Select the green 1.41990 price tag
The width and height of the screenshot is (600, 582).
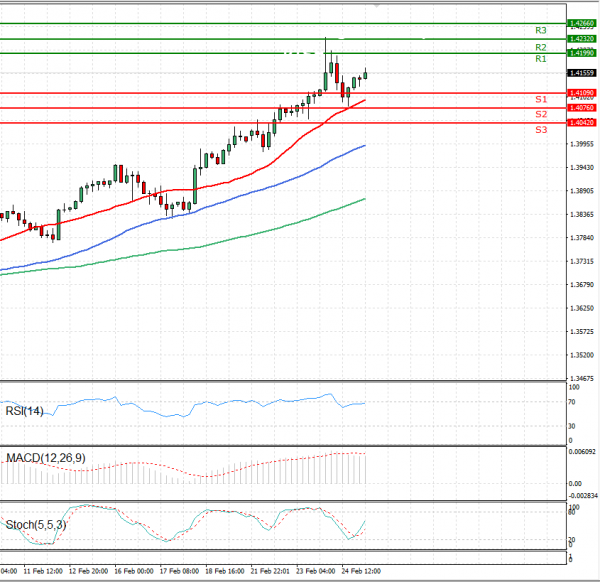point(582,53)
